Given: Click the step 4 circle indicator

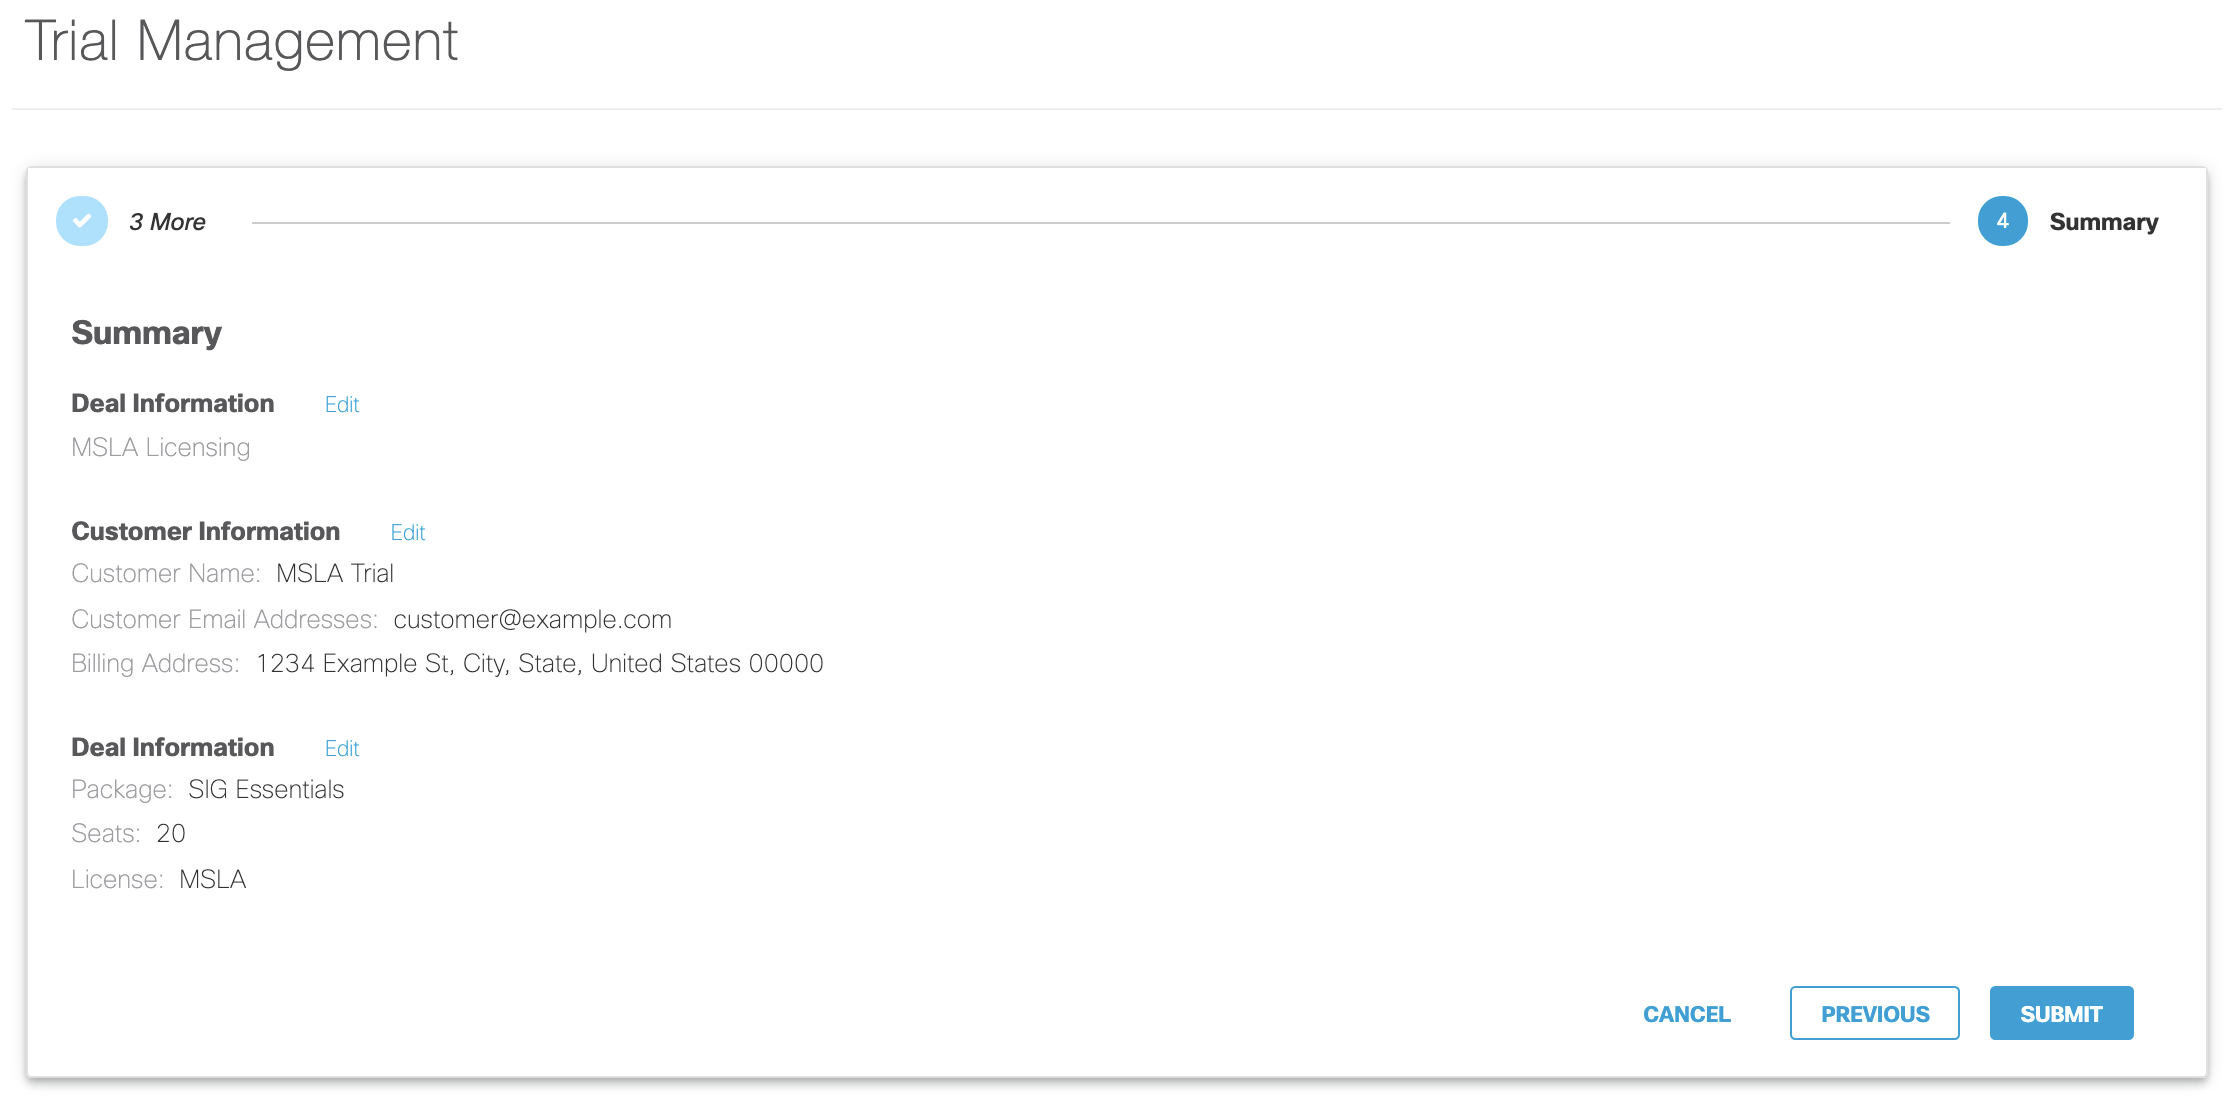Looking at the screenshot, I should coord(2002,221).
